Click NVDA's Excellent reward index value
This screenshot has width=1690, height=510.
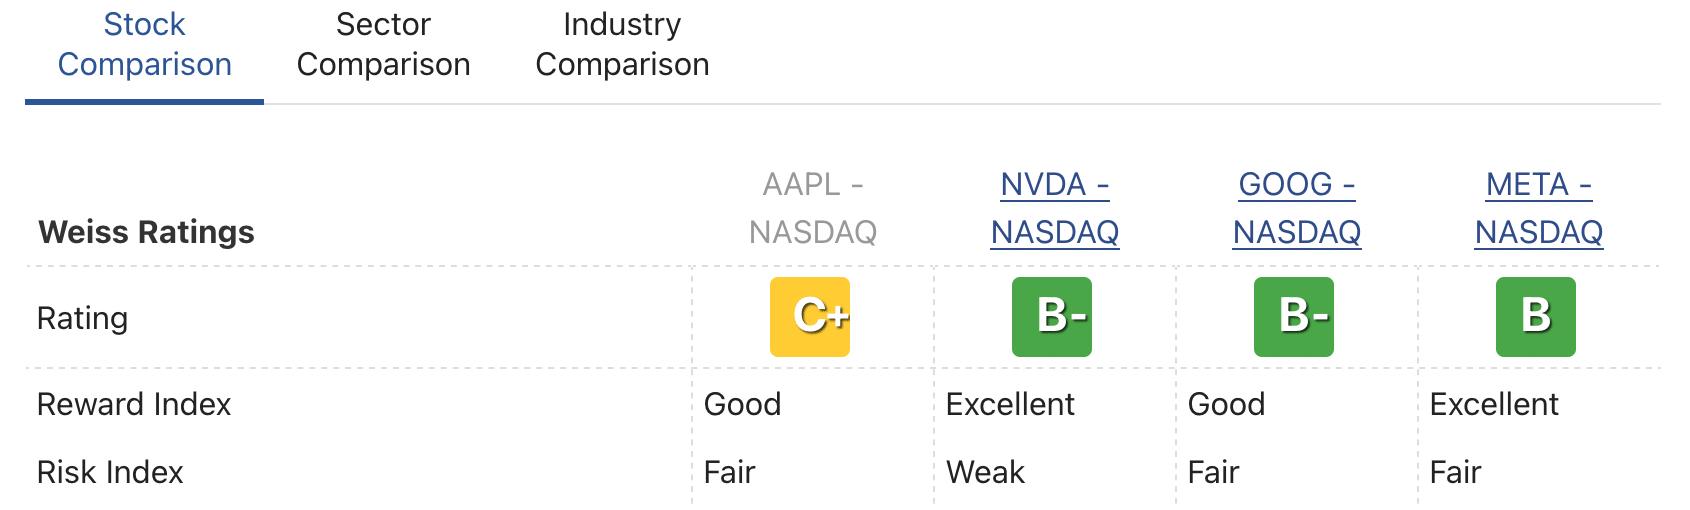click(x=1010, y=404)
